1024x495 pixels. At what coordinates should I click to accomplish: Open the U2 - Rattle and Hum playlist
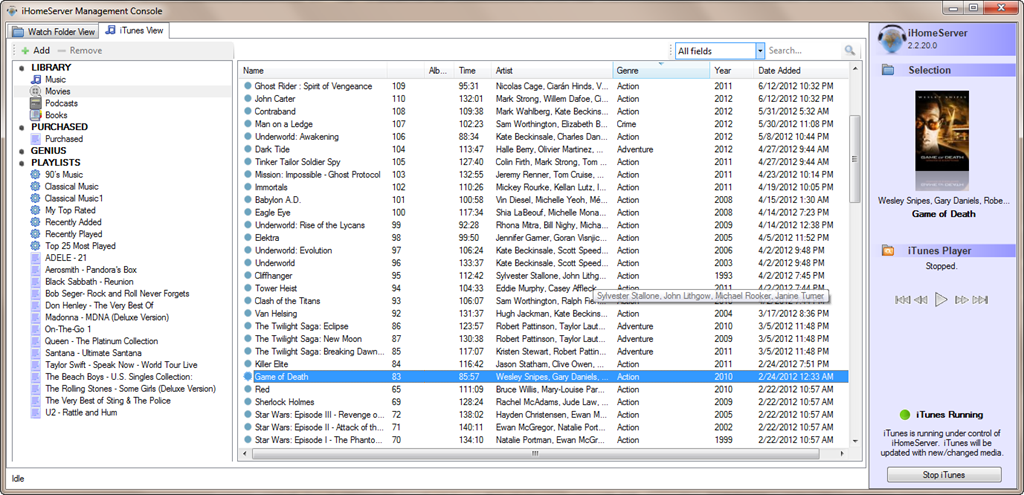point(81,413)
